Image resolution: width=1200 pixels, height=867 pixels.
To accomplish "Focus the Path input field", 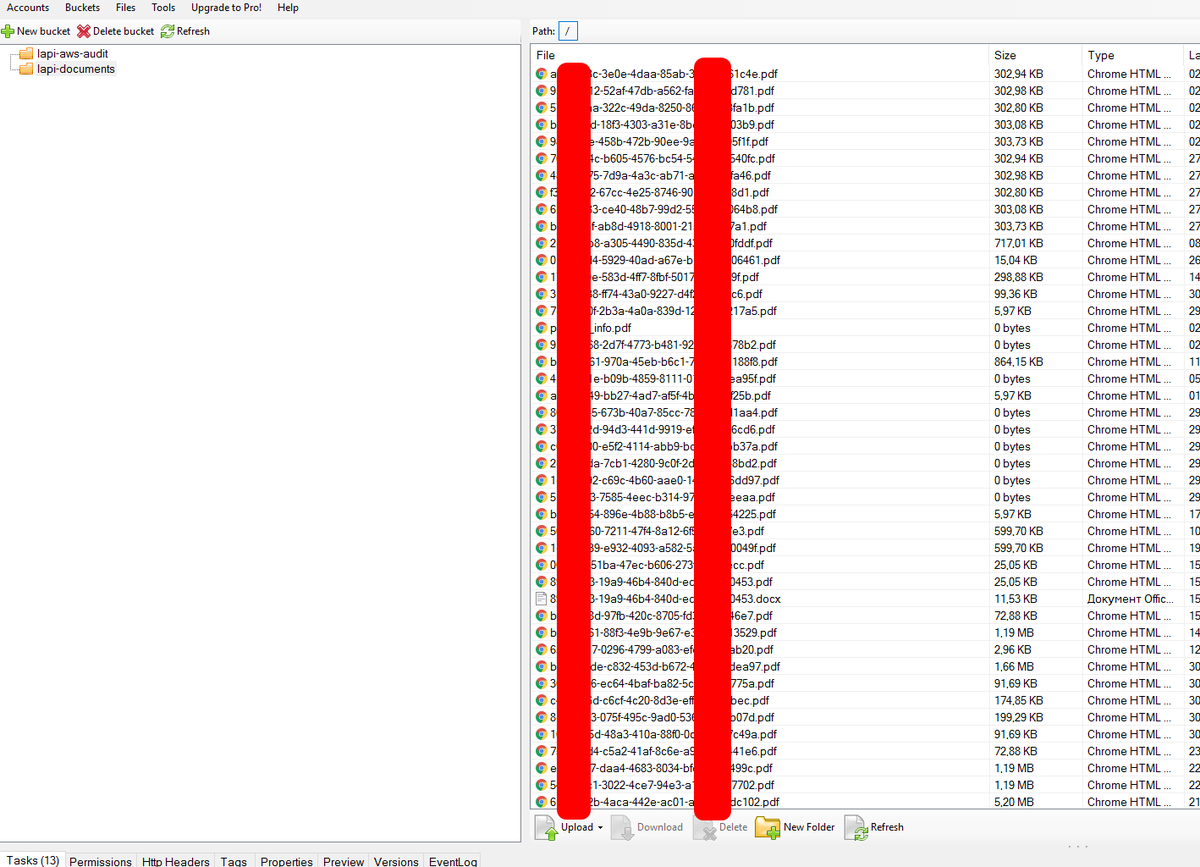I will 568,31.
